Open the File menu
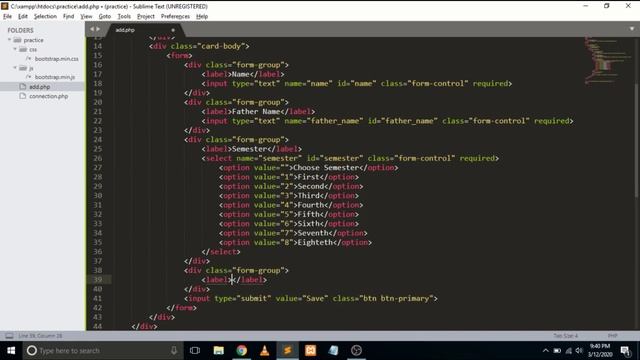 click(7, 16)
